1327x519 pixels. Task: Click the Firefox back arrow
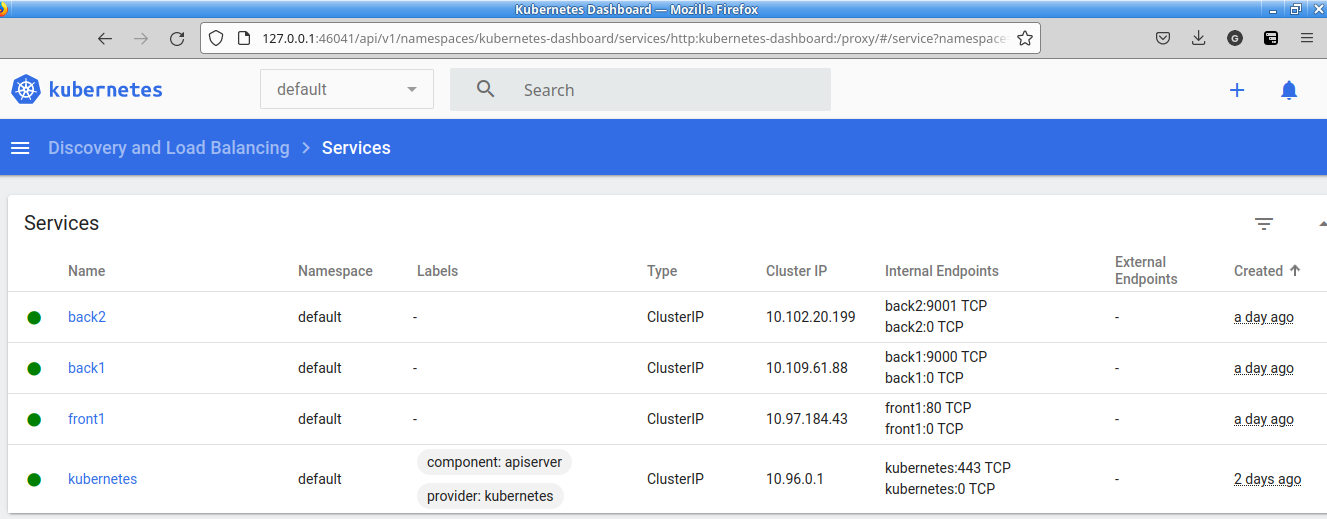(x=105, y=39)
